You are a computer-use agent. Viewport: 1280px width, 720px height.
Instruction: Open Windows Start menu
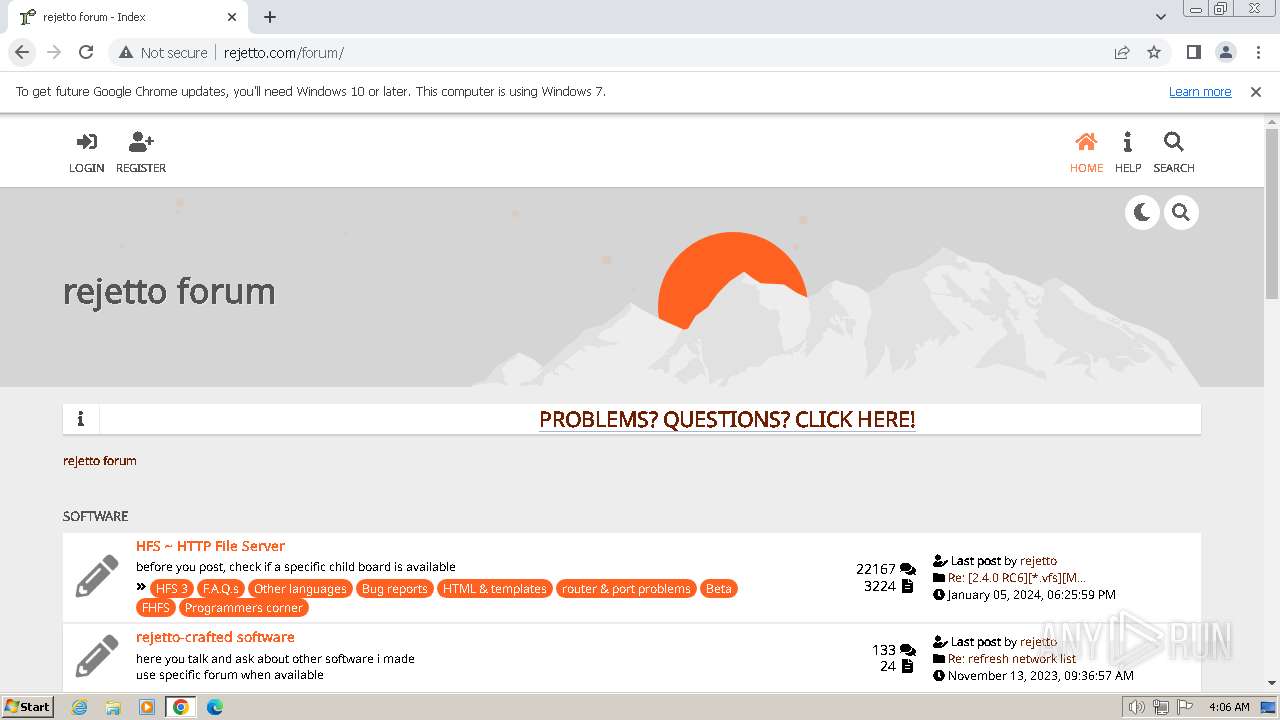pos(28,706)
